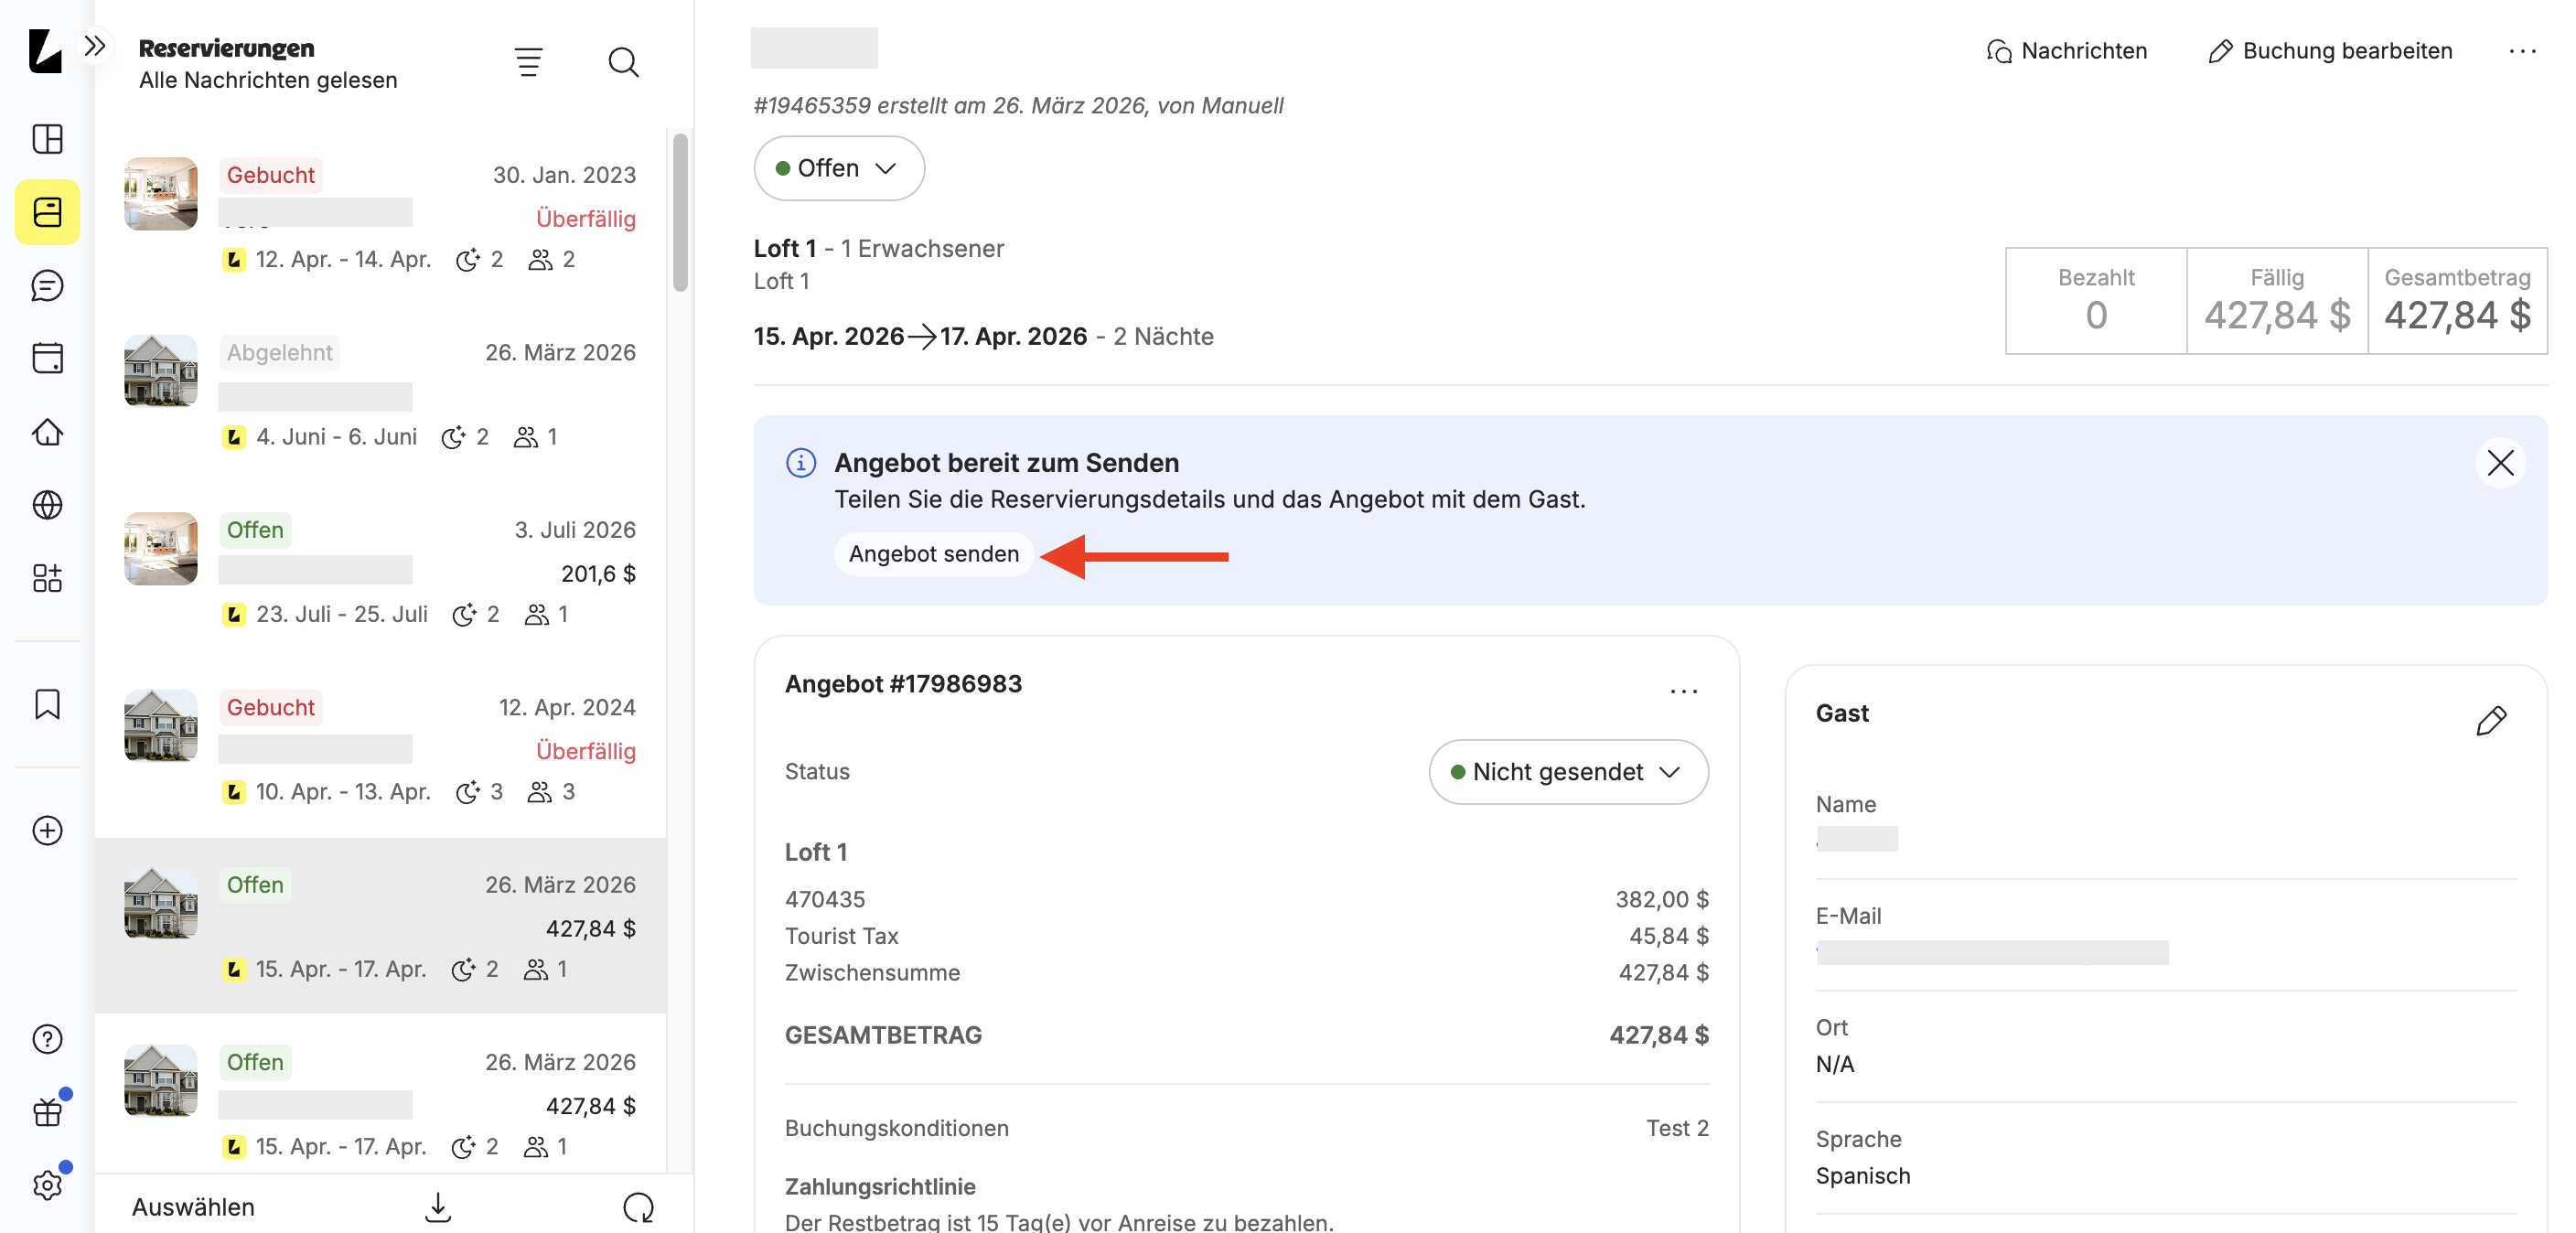Click the reservation list scrollbar
Viewport: 2576px width, 1233px height.
pos(680,213)
